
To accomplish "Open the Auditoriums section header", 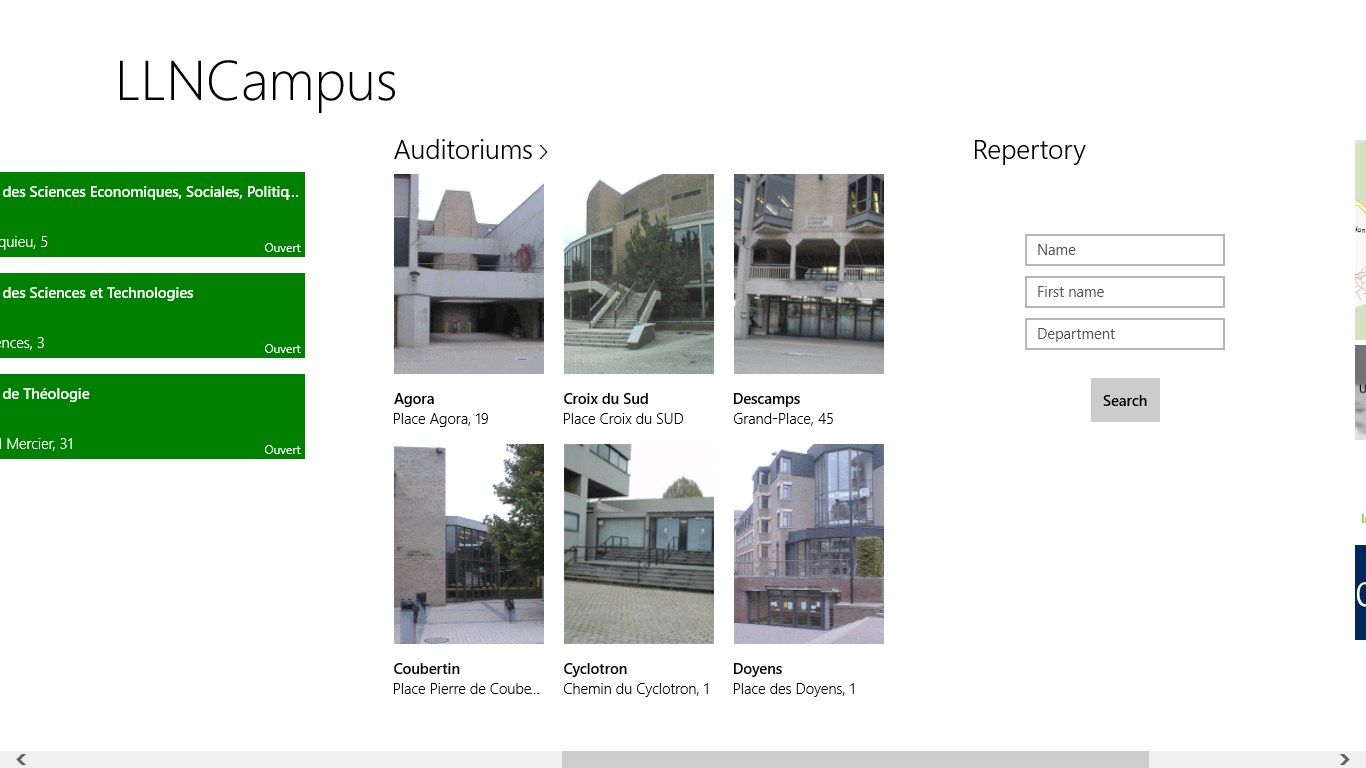I will tap(471, 150).
